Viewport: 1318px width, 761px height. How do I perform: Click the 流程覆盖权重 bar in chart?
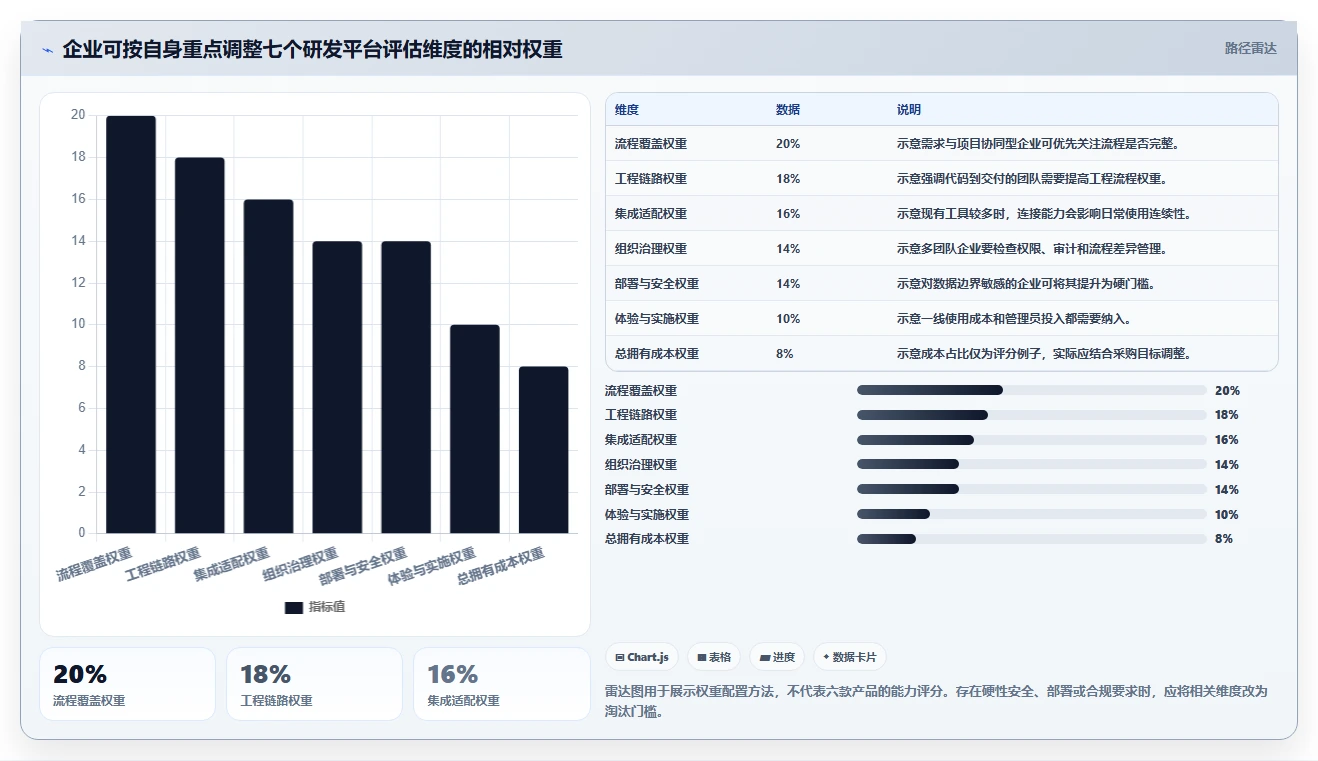click(131, 325)
